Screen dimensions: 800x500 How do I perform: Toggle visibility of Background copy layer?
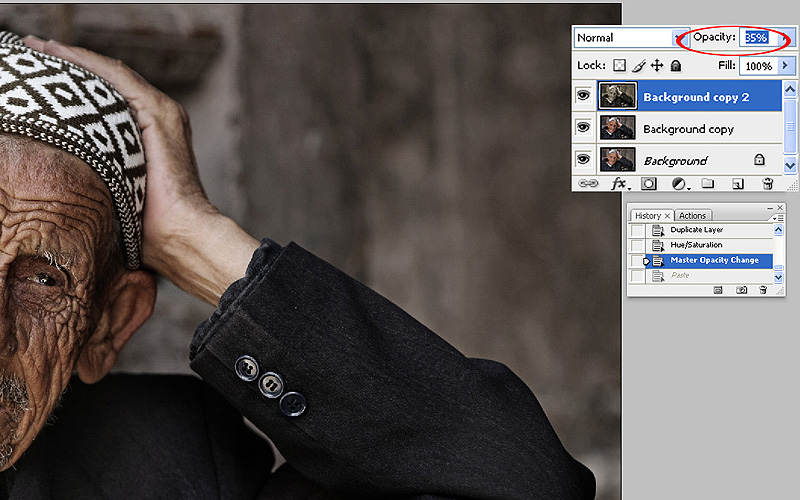click(x=583, y=128)
